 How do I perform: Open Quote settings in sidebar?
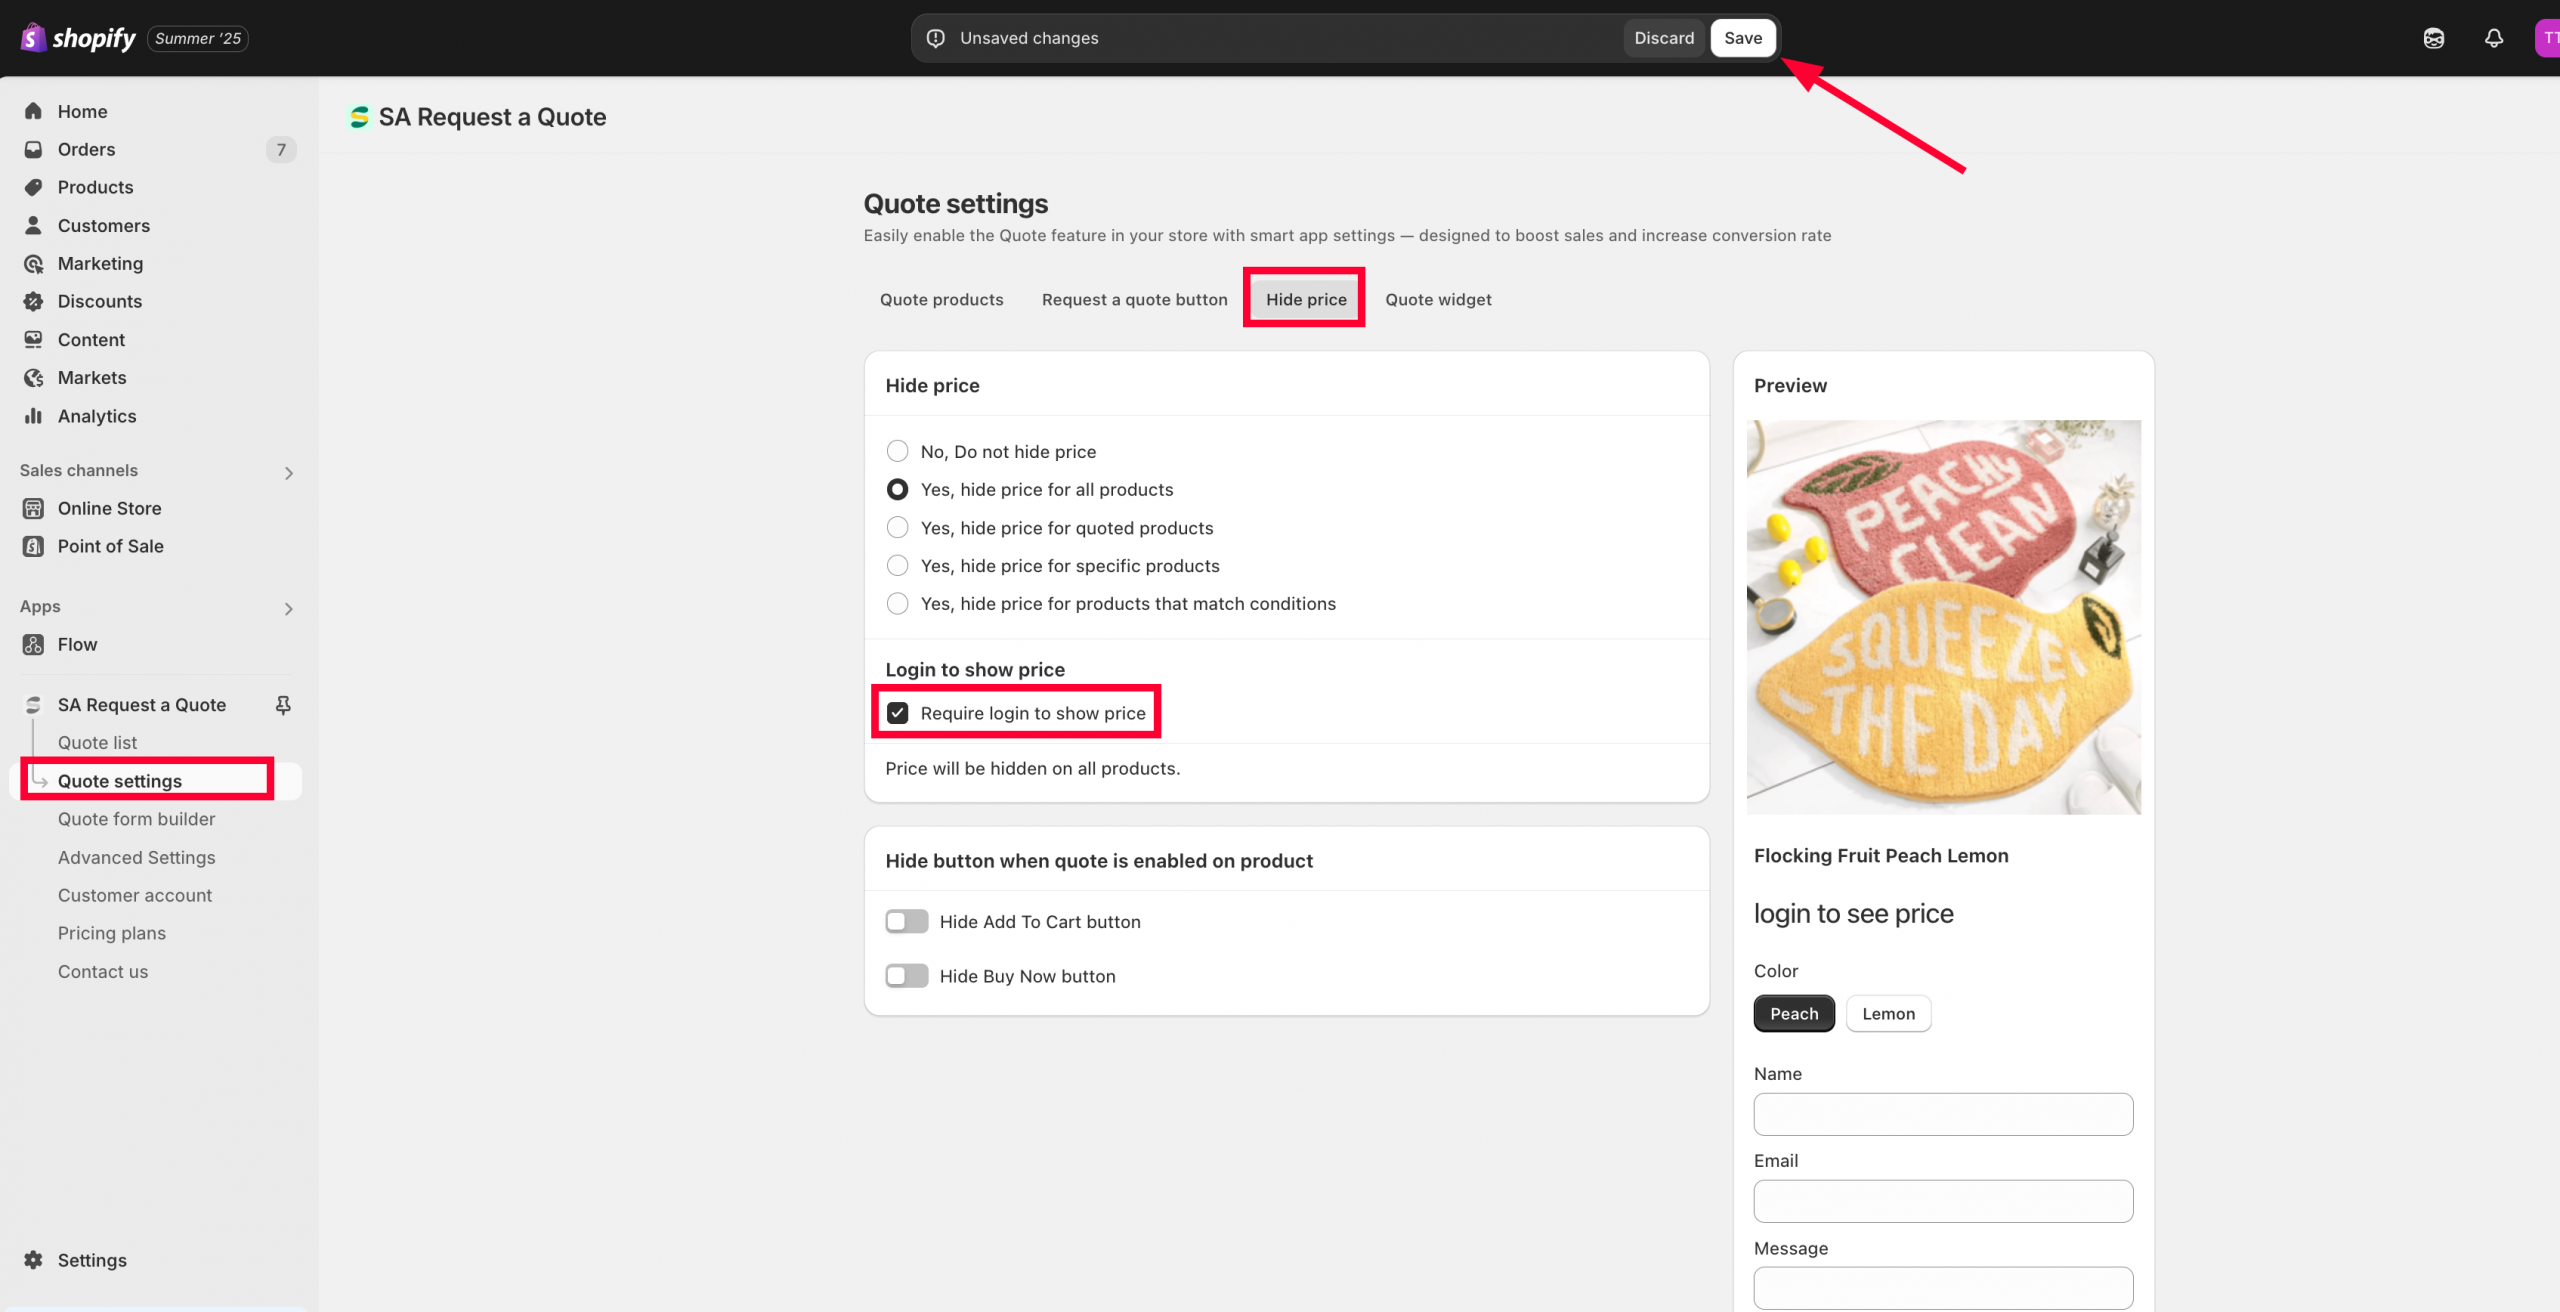coord(120,781)
